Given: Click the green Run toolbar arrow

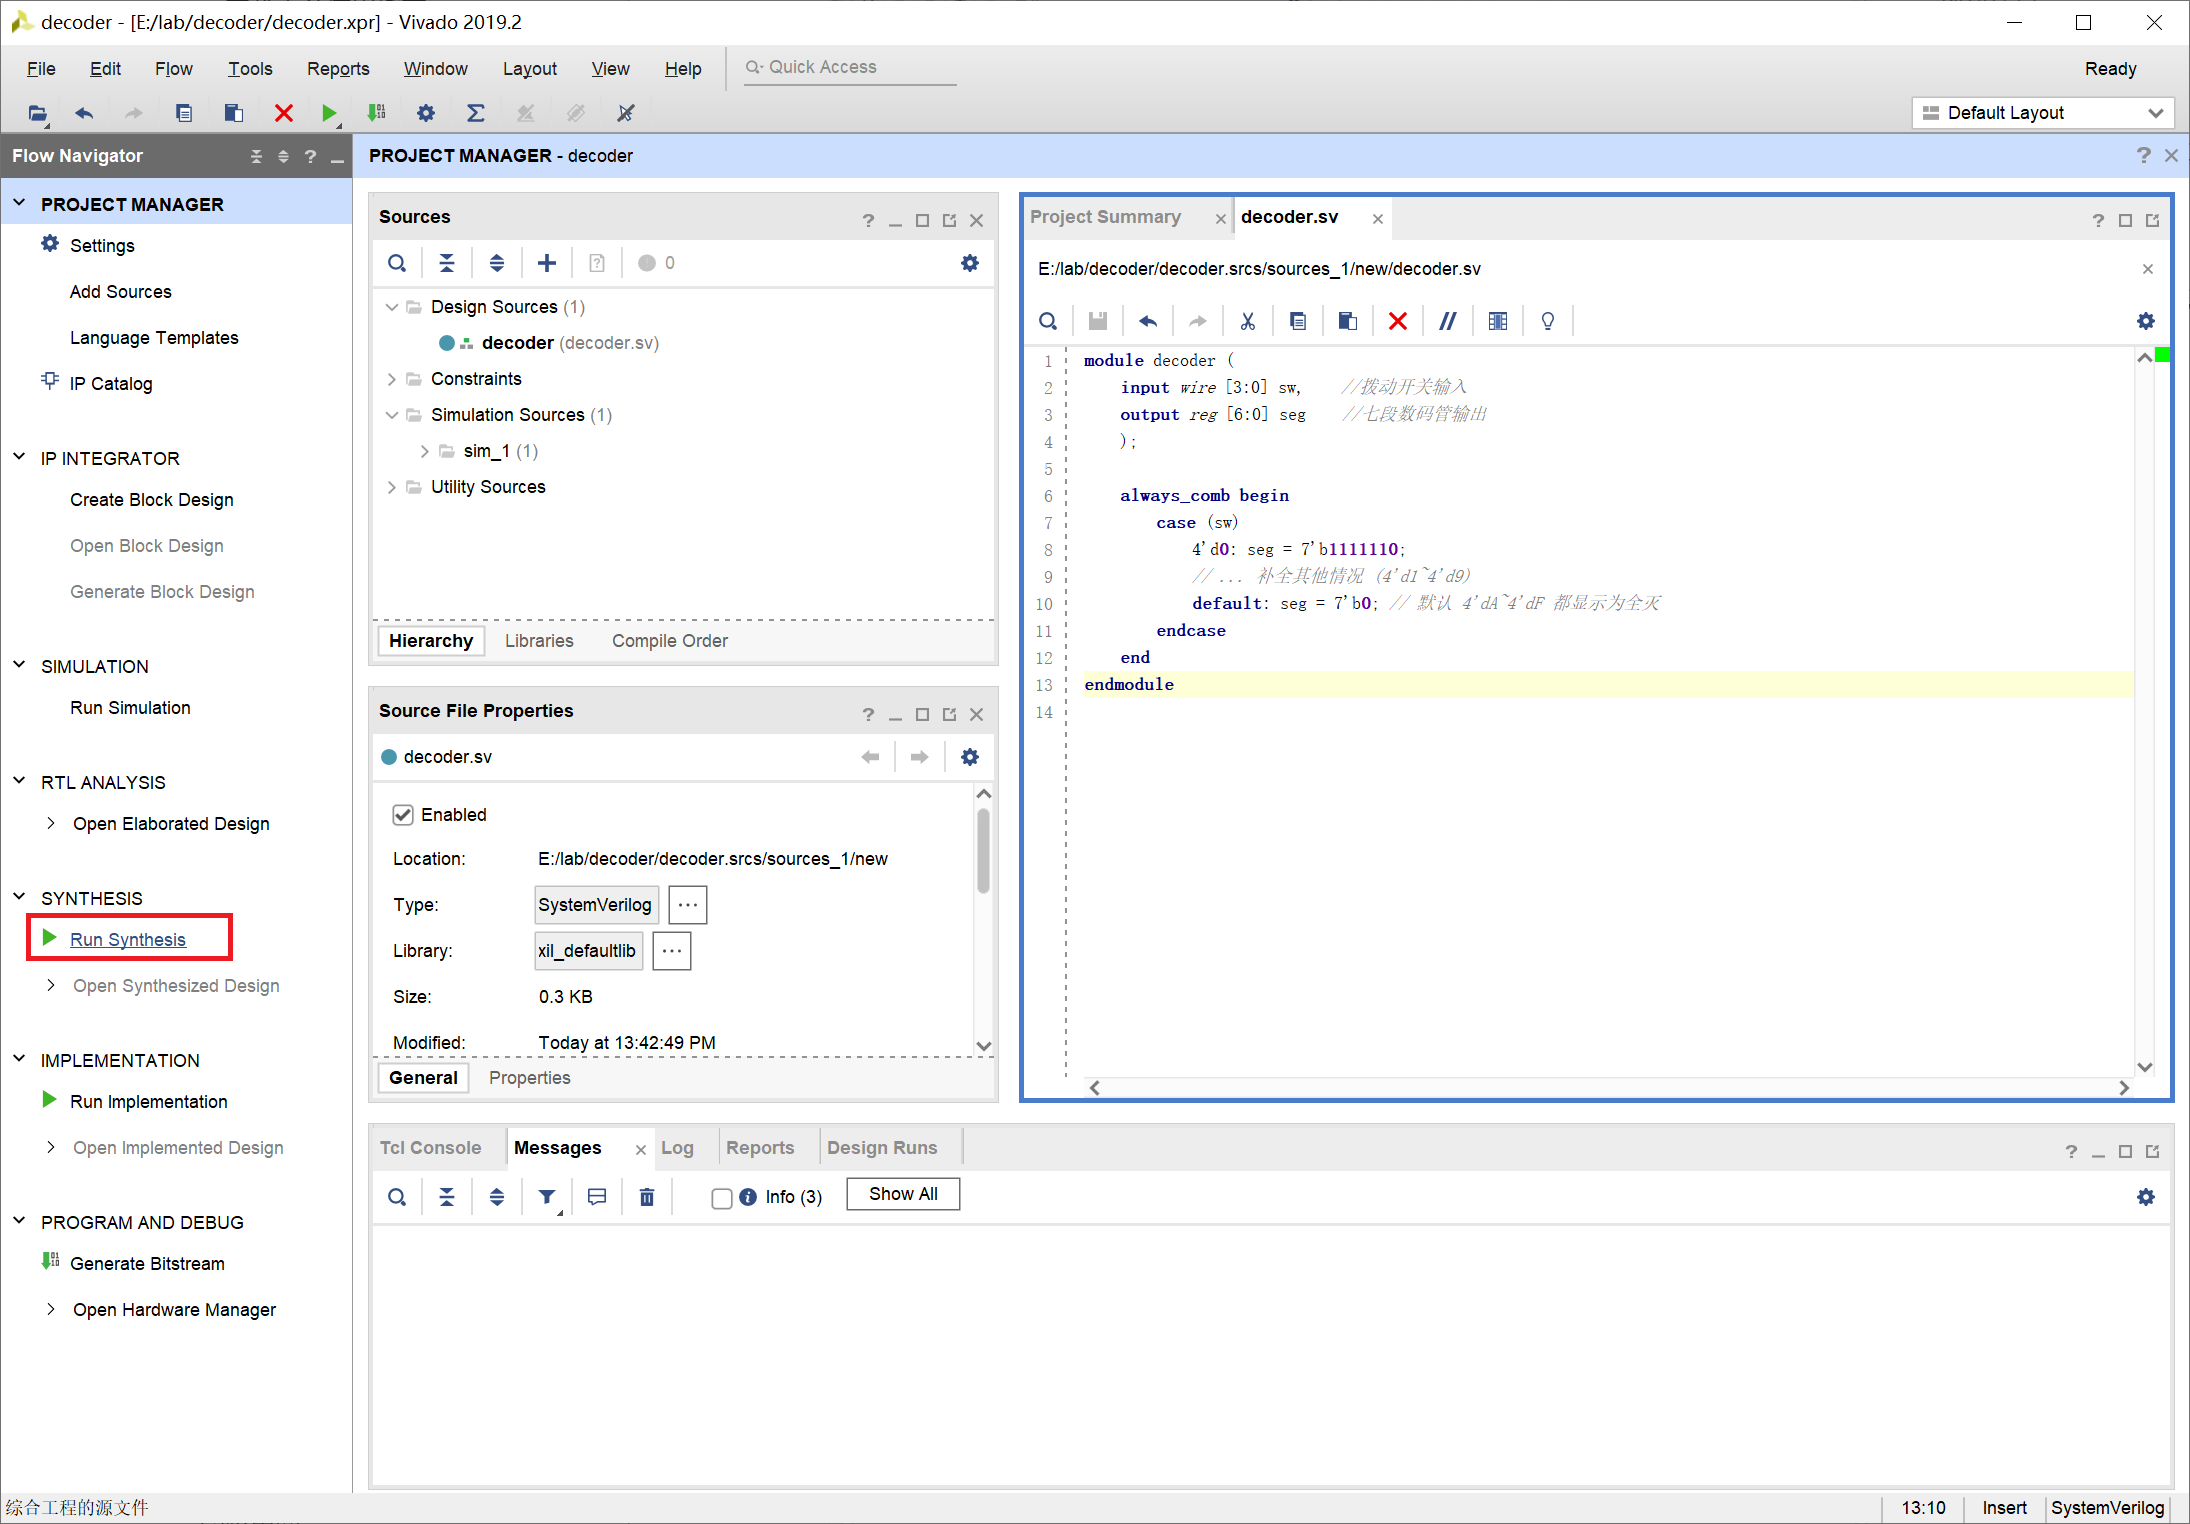Looking at the screenshot, I should [x=328, y=113].
